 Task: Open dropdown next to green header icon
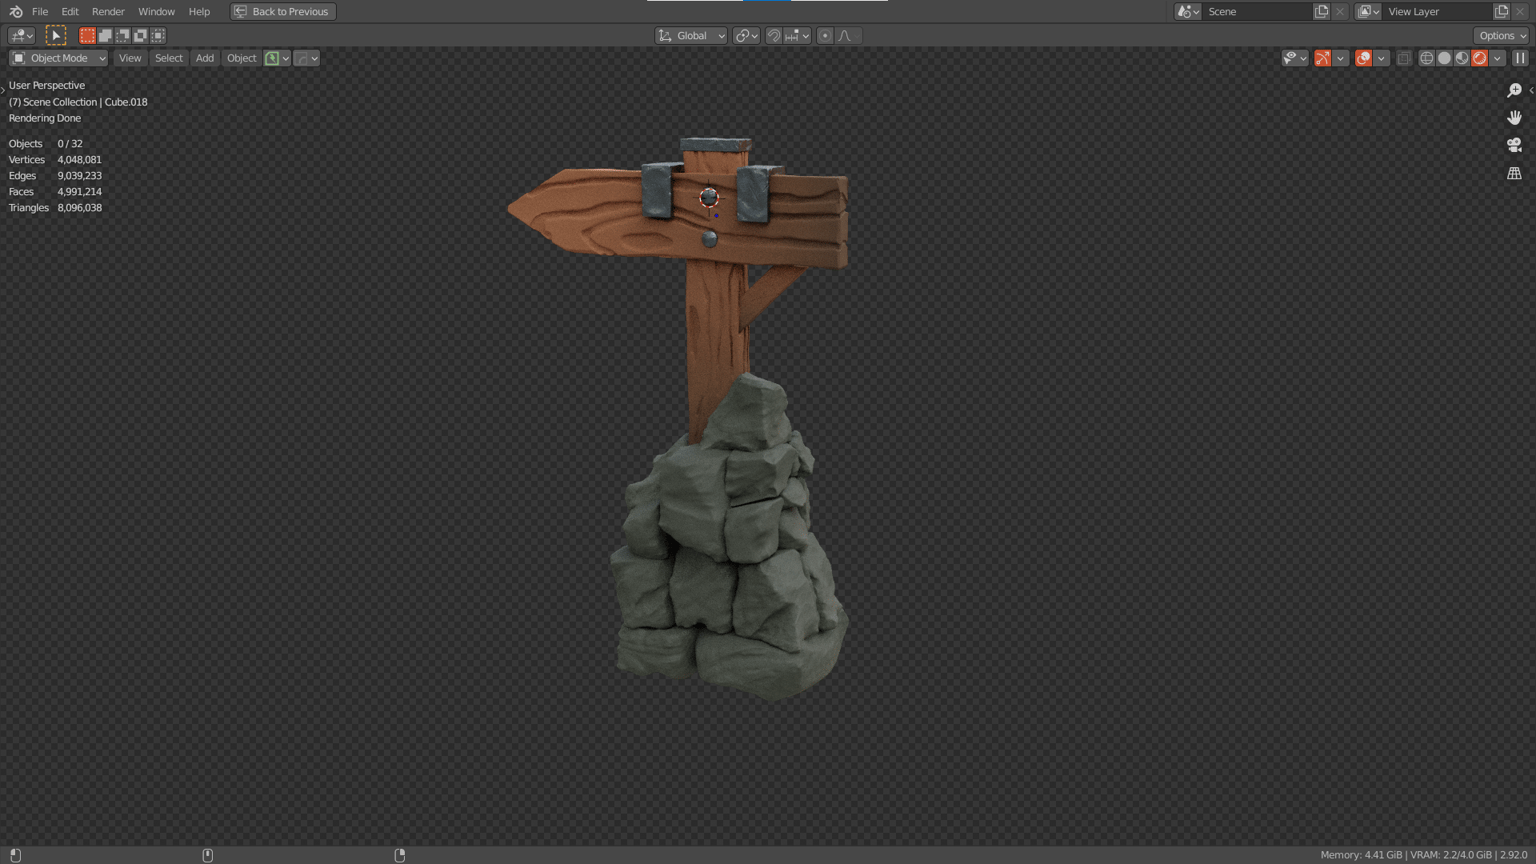coord(286,58)
